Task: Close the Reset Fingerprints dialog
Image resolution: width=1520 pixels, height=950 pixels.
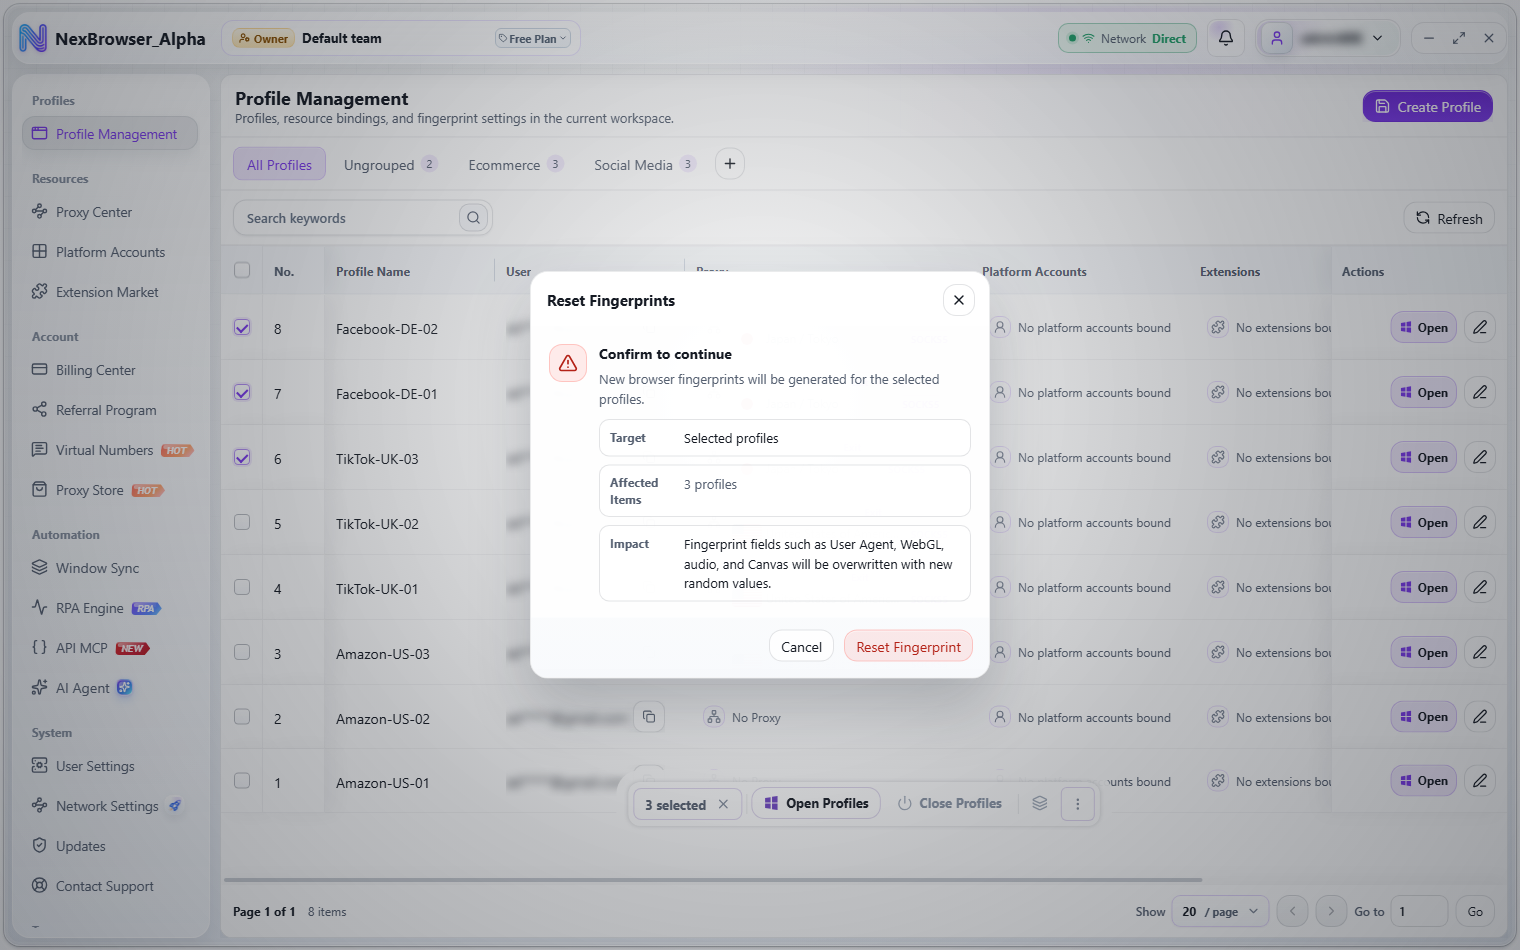Action: (958, 300)
